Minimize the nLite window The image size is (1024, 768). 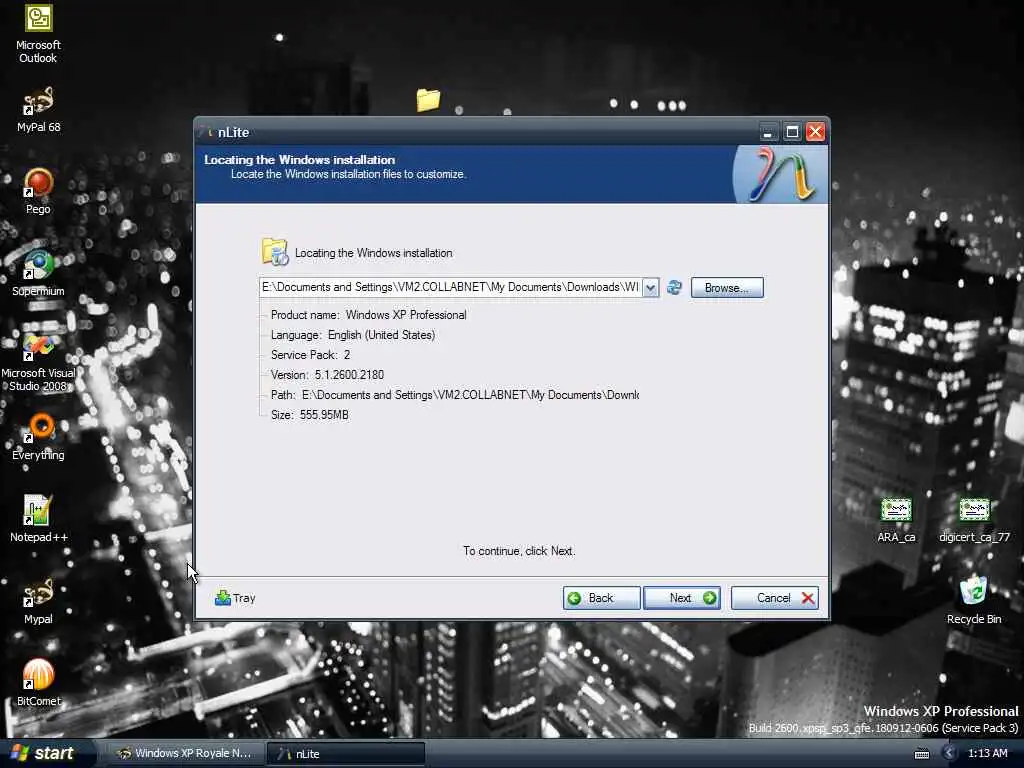coord(769,133)
